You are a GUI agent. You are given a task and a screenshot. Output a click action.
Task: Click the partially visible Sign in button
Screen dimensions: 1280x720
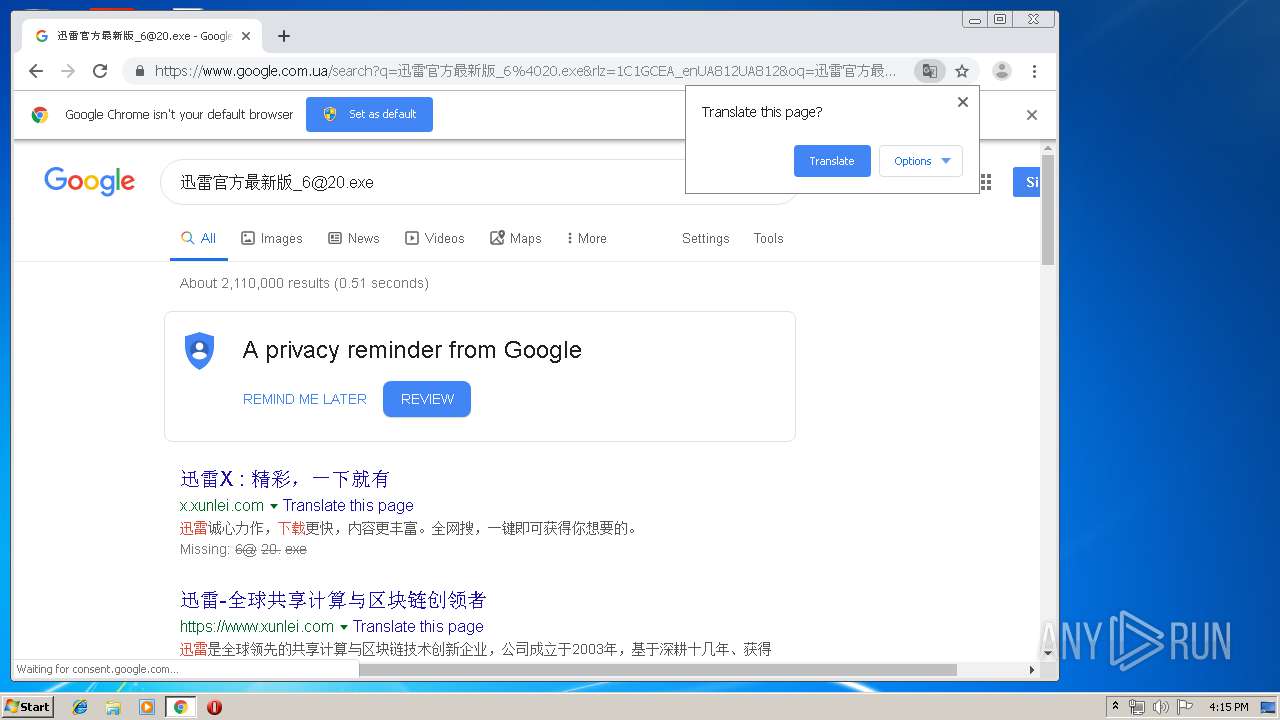1027,182
